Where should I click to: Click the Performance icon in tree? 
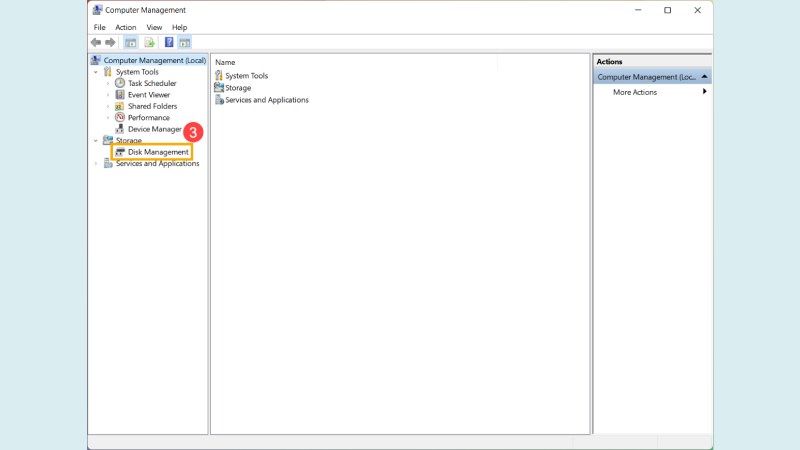[x=120, y=117]
